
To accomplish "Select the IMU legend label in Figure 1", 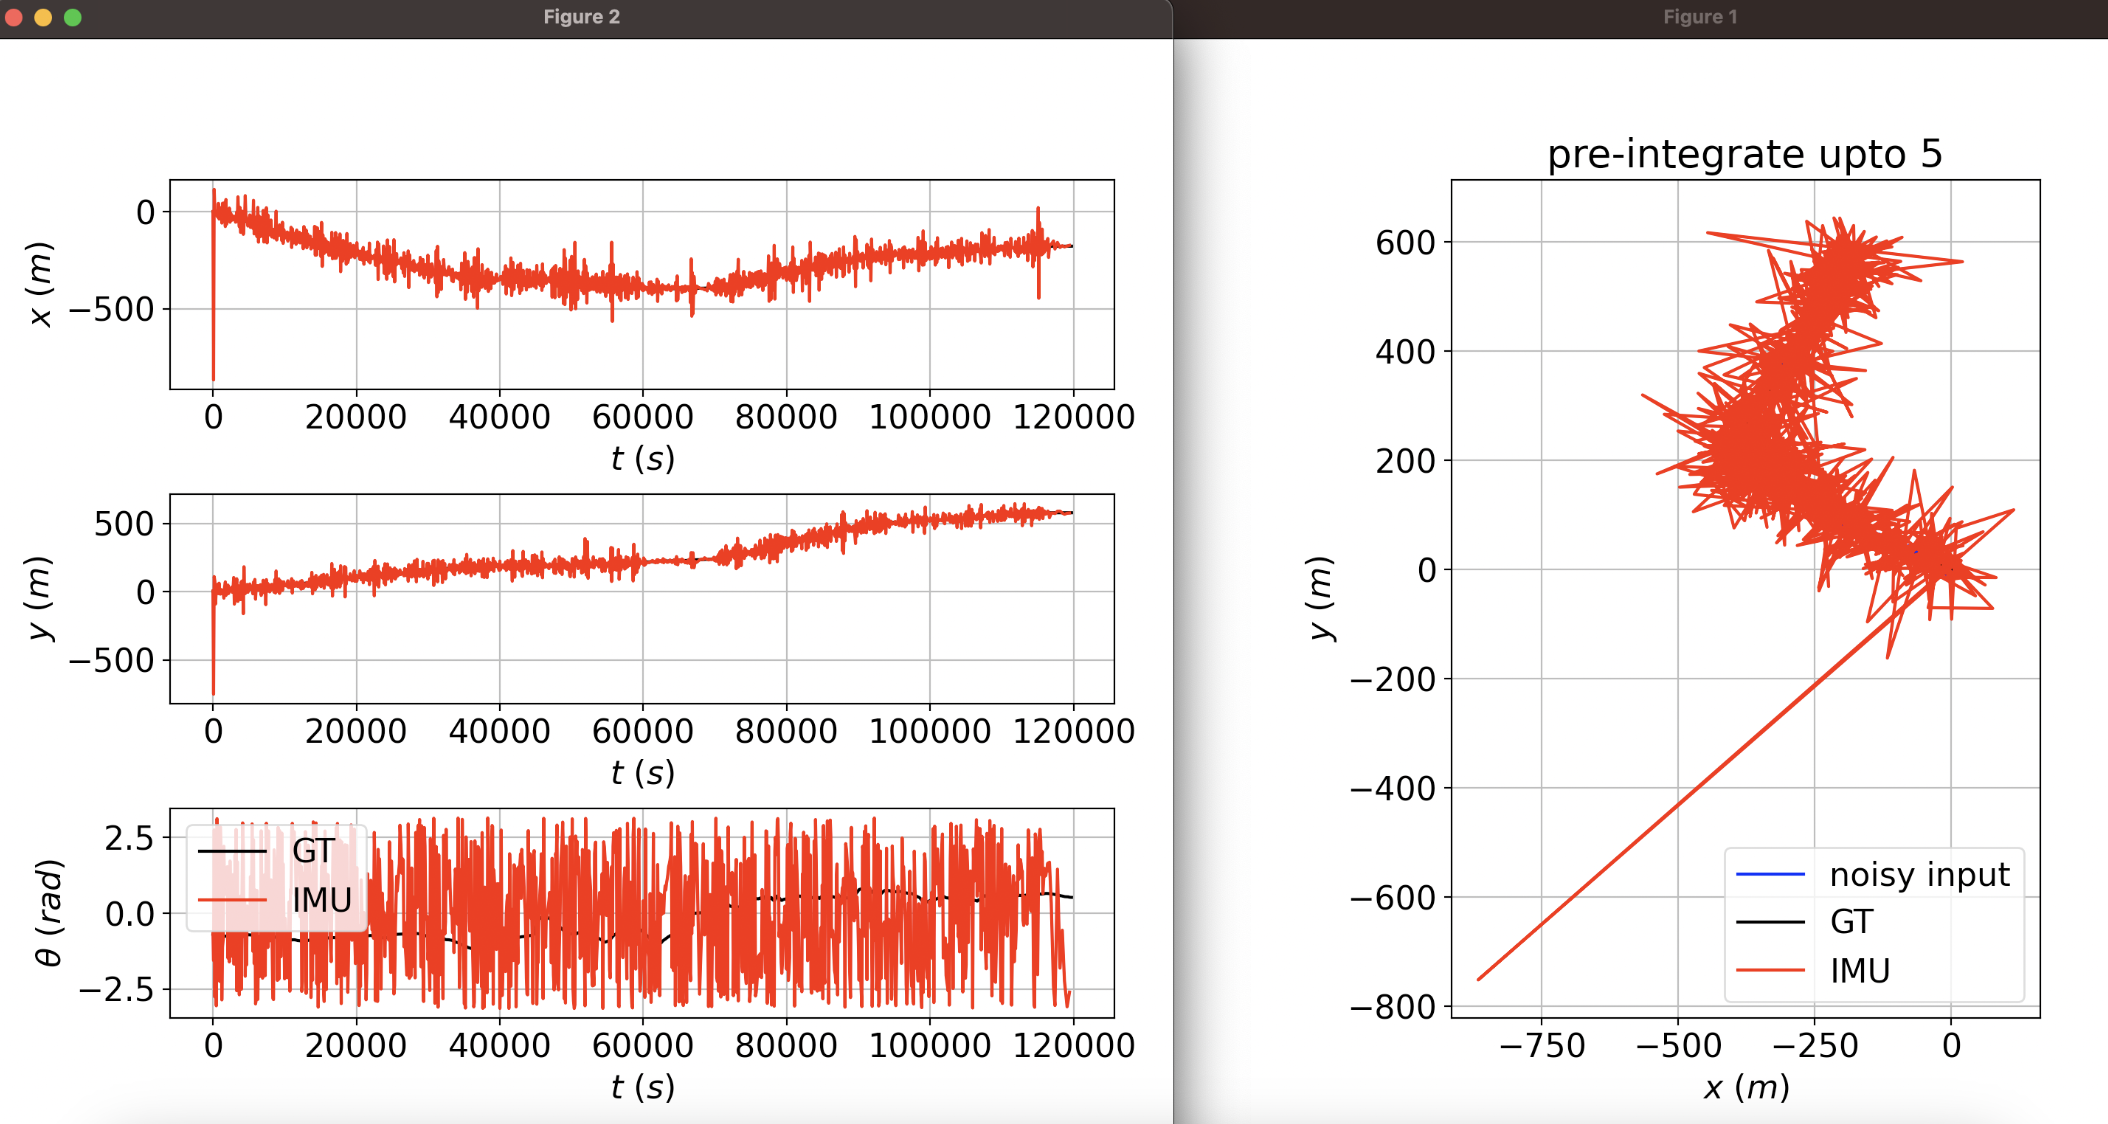I will point(1859,970).
